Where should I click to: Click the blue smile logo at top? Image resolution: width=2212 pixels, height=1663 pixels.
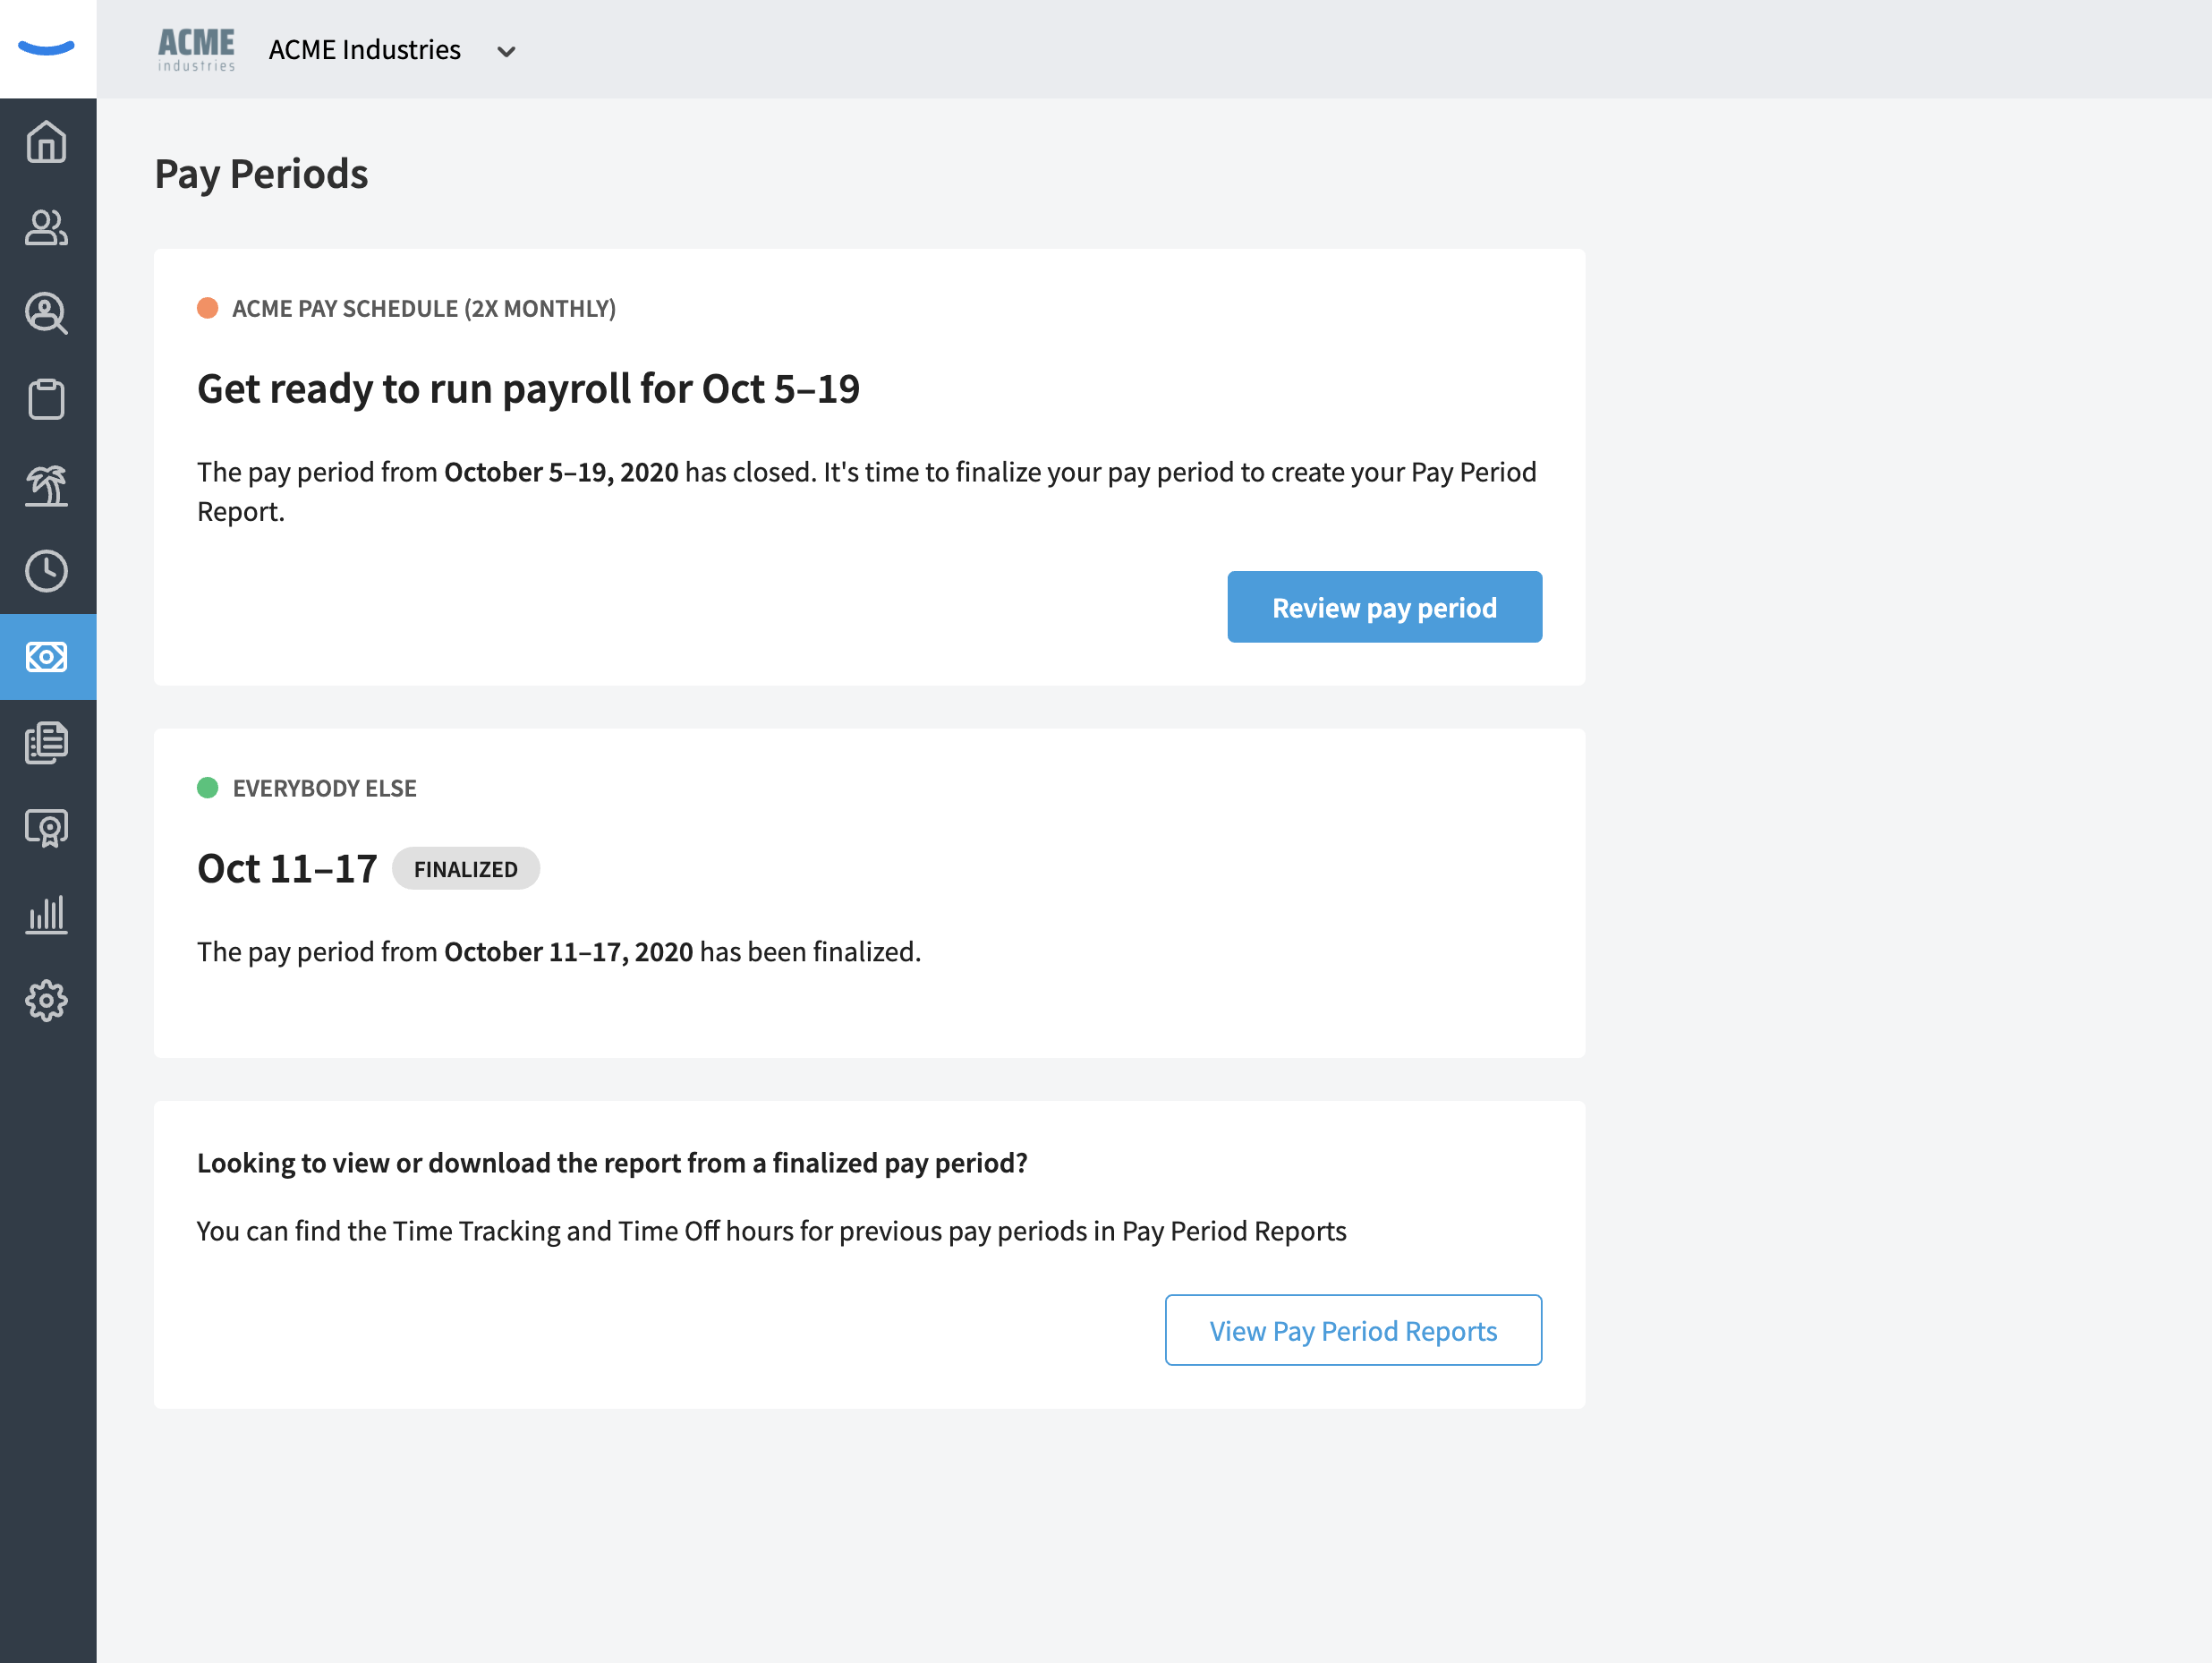coord(47,48)
